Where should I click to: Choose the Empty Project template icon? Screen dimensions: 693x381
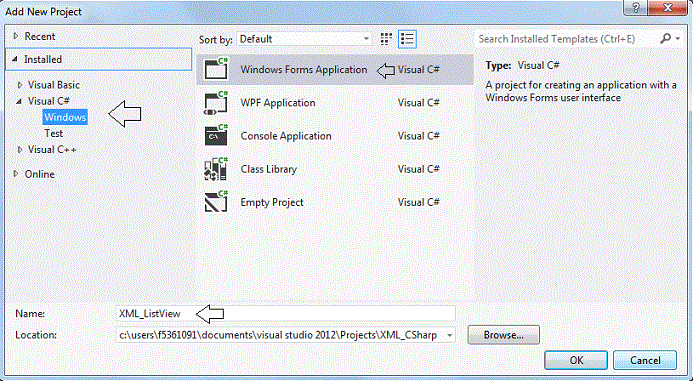(216, 202)
